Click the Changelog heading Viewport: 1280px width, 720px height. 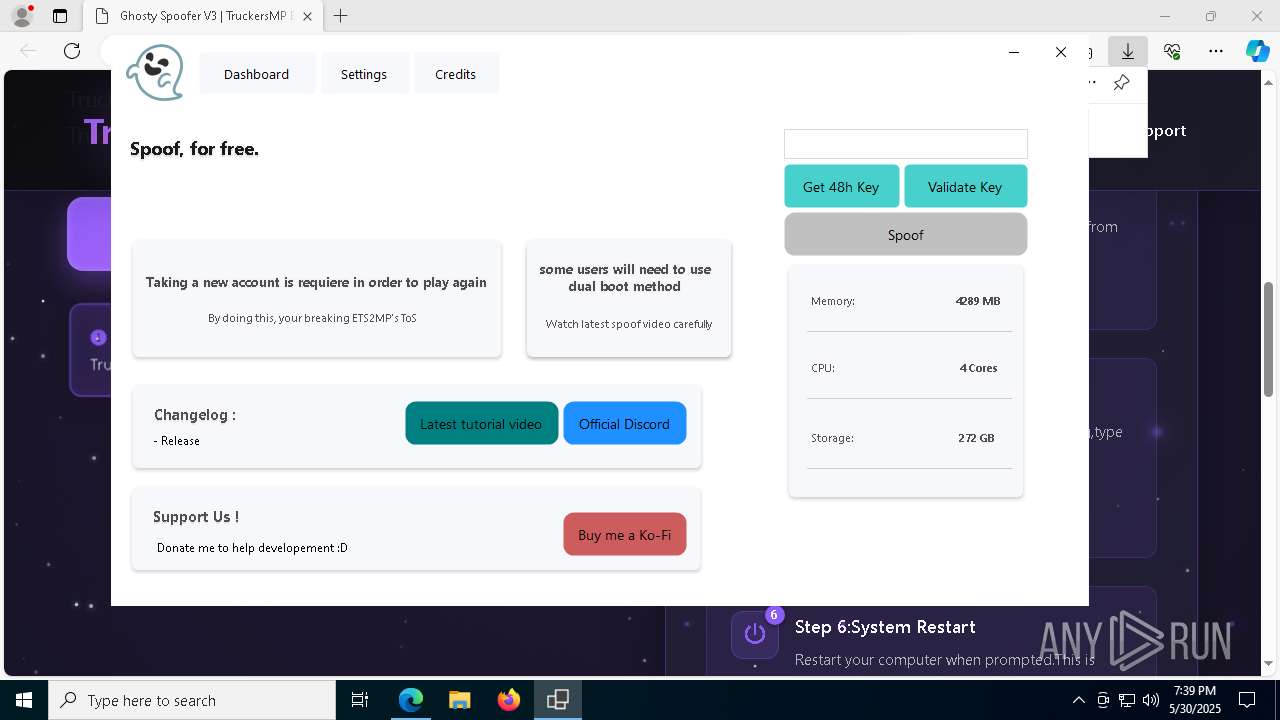[x=195, y=415]
